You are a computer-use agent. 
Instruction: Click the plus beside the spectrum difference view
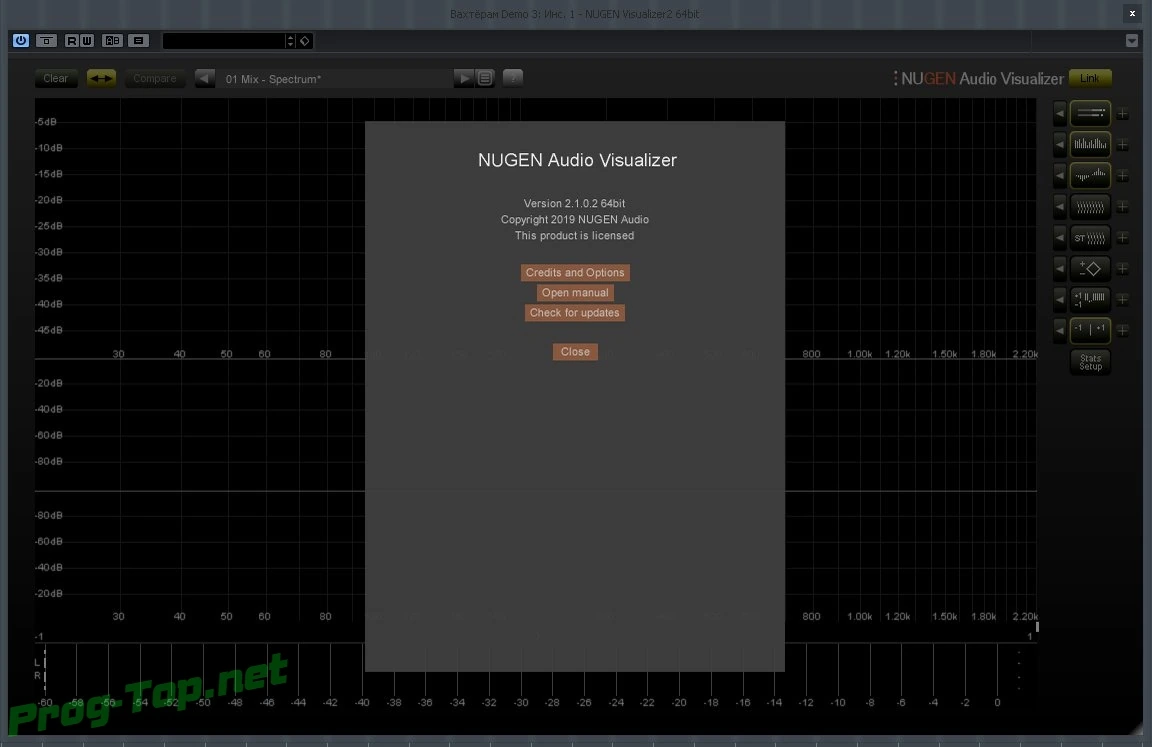tap(1123, 176)
